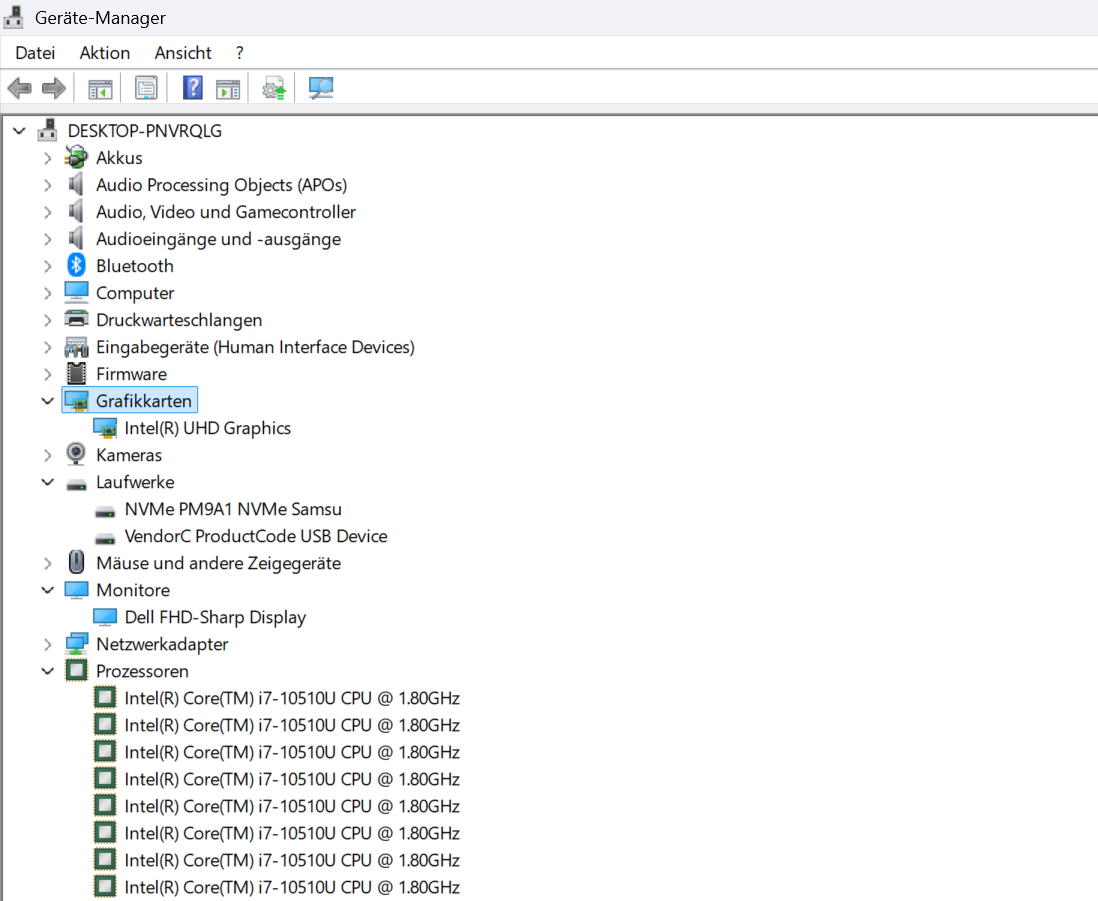Select the Dell FHD-Sharp Display text
The image size is (1098, 901).
(x=215, y=617)
